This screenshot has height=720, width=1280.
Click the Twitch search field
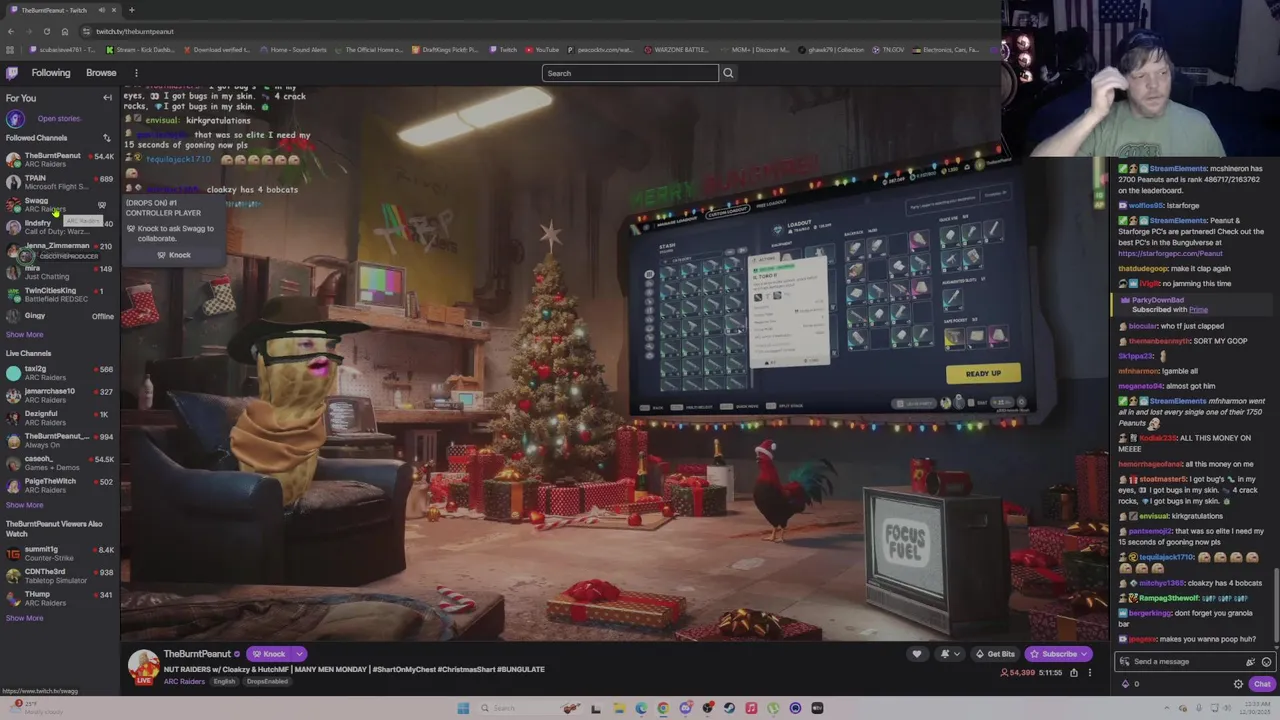click(630, 73)
